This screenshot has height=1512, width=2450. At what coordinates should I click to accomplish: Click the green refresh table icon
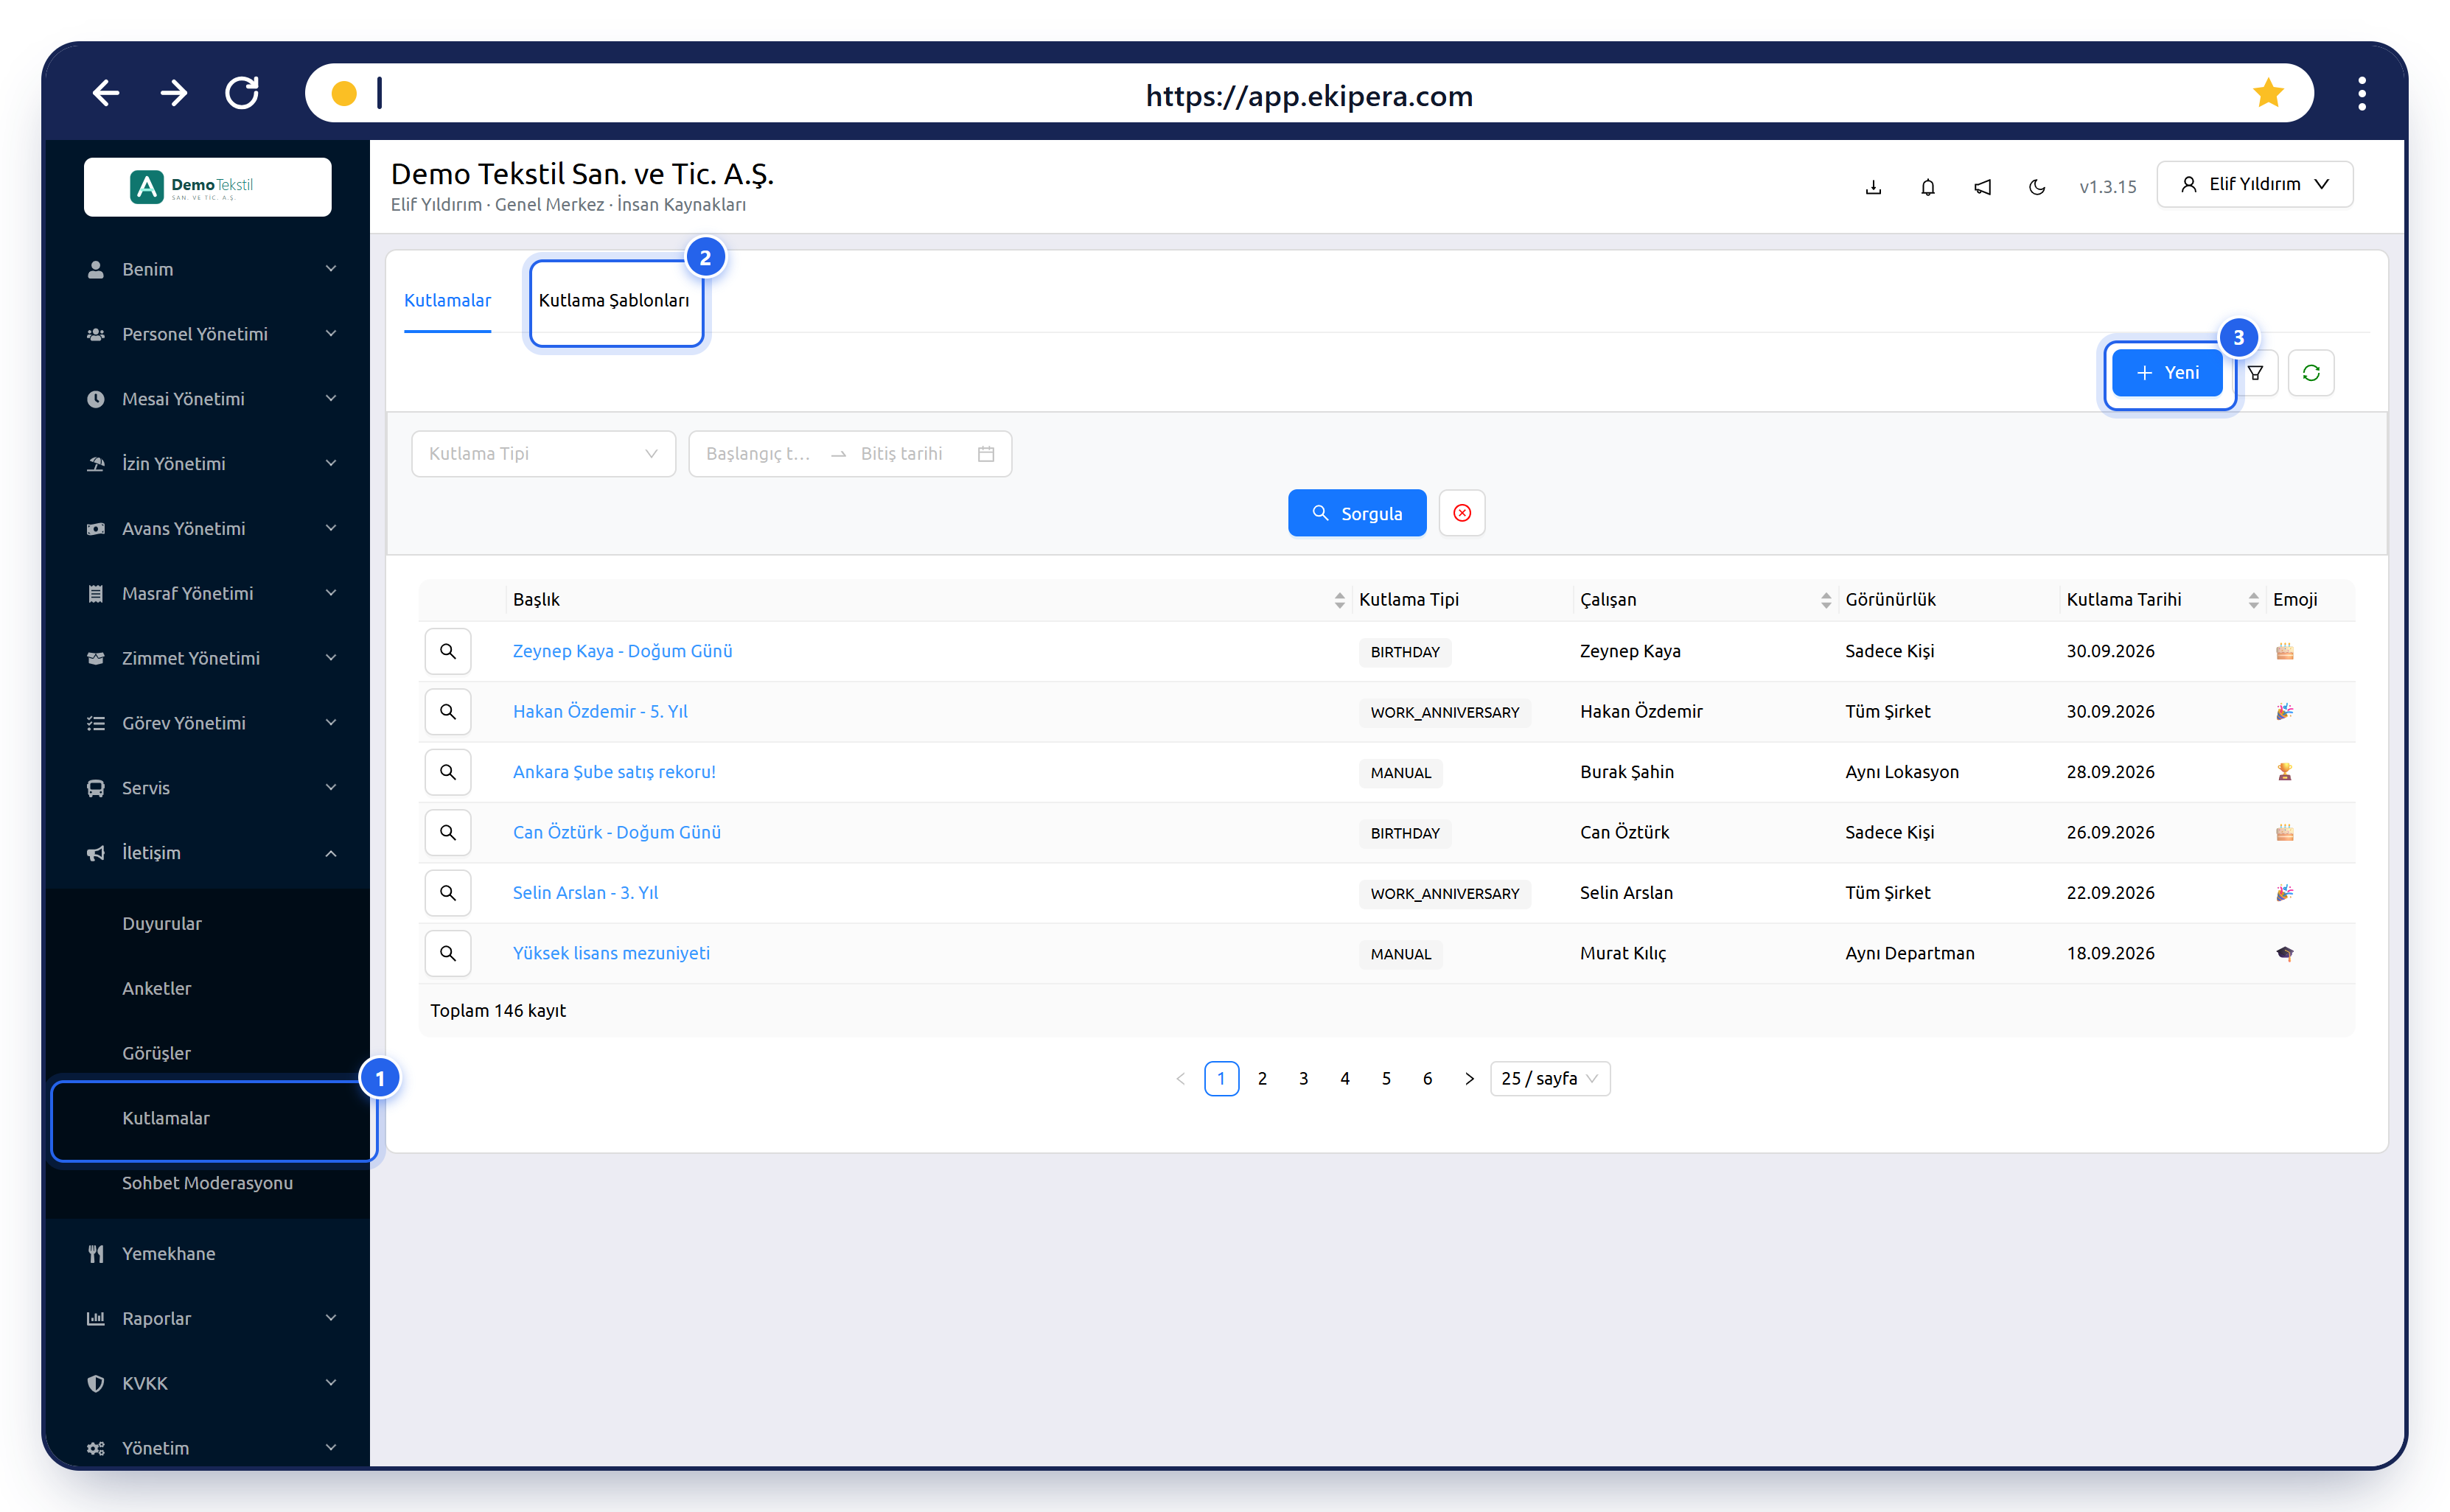(x=2311, y=373)
